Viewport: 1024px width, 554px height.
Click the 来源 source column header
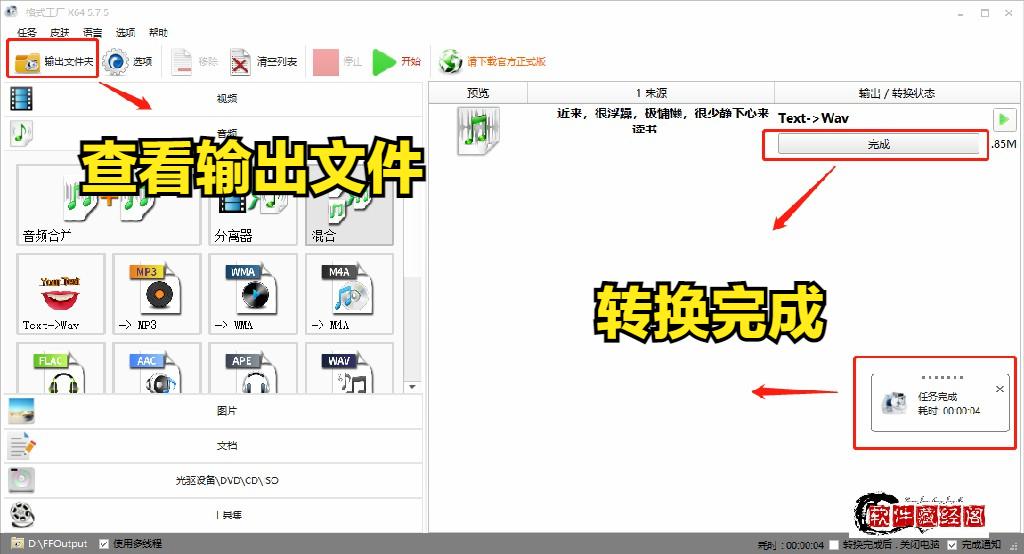pos(651,93)
